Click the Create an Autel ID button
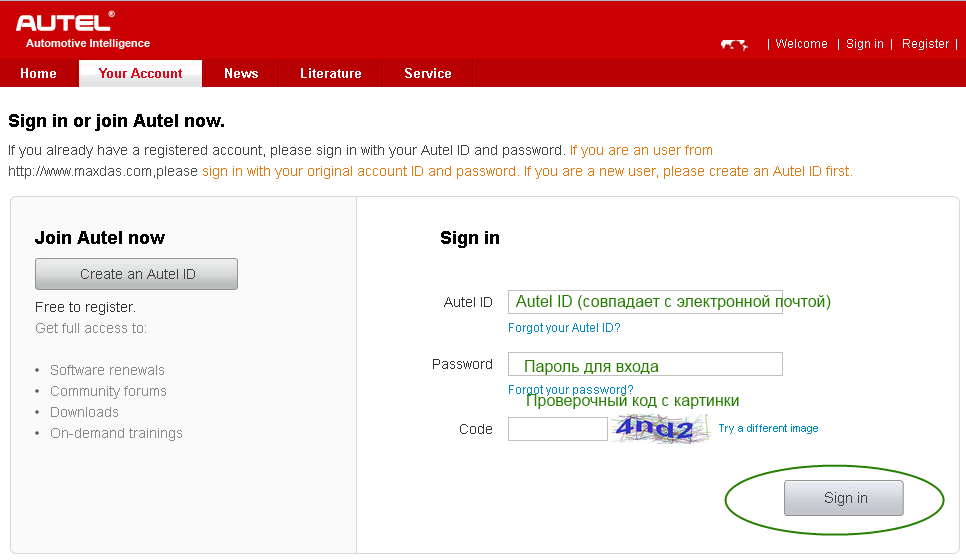Screen dimensions: 966x560 (136, 274)
